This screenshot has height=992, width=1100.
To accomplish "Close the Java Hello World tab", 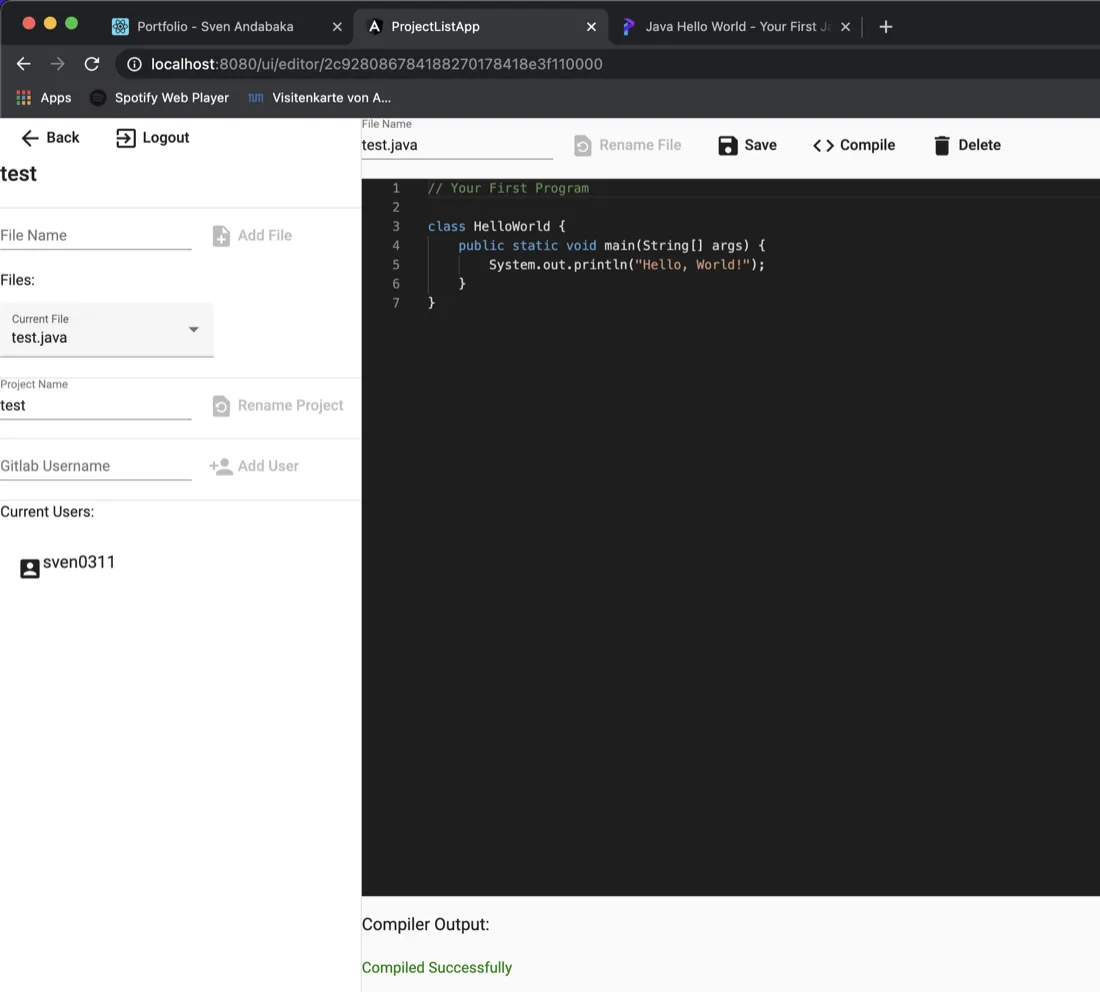I will [845, 27].
